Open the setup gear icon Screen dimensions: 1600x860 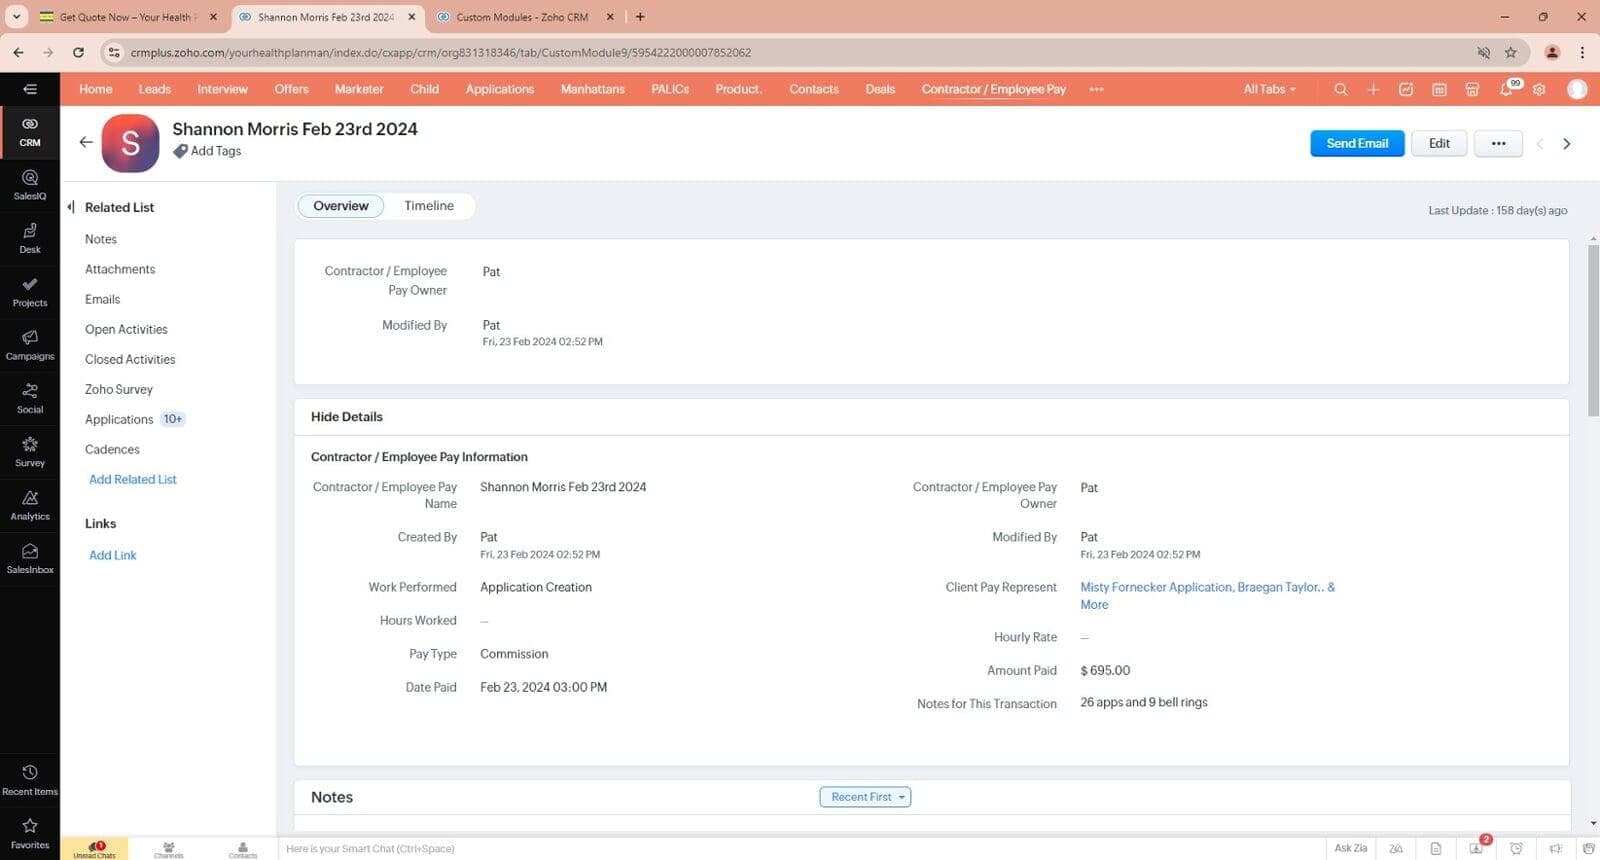[1539, 89]
